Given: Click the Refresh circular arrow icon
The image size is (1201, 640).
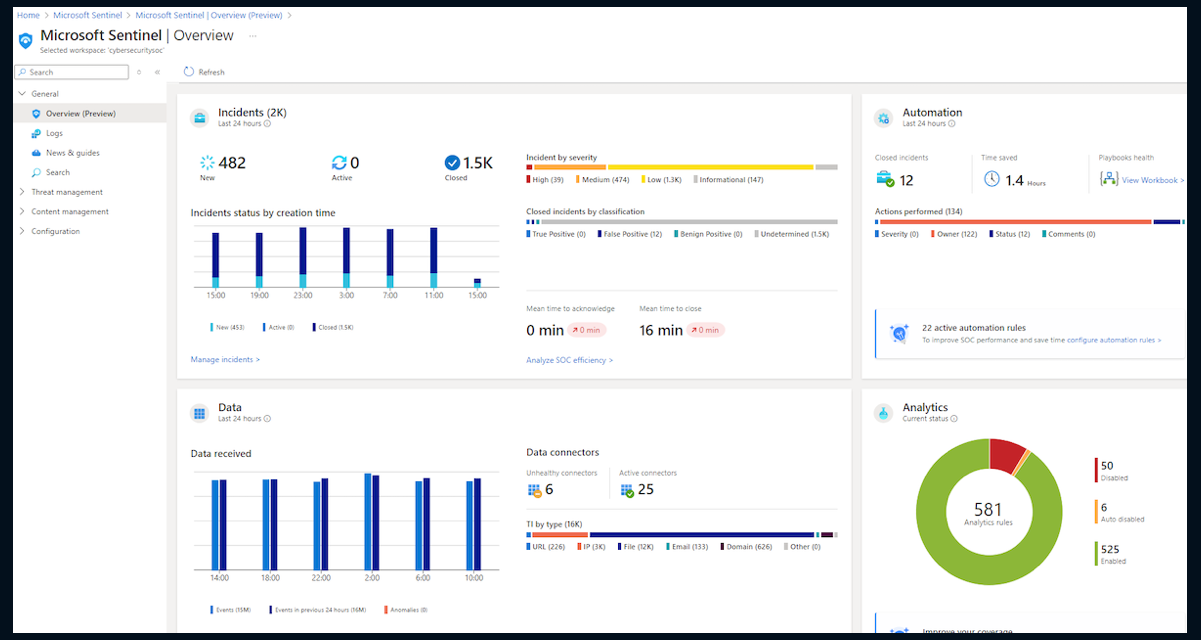Looking at the screenshot, I should pos(188,72).
